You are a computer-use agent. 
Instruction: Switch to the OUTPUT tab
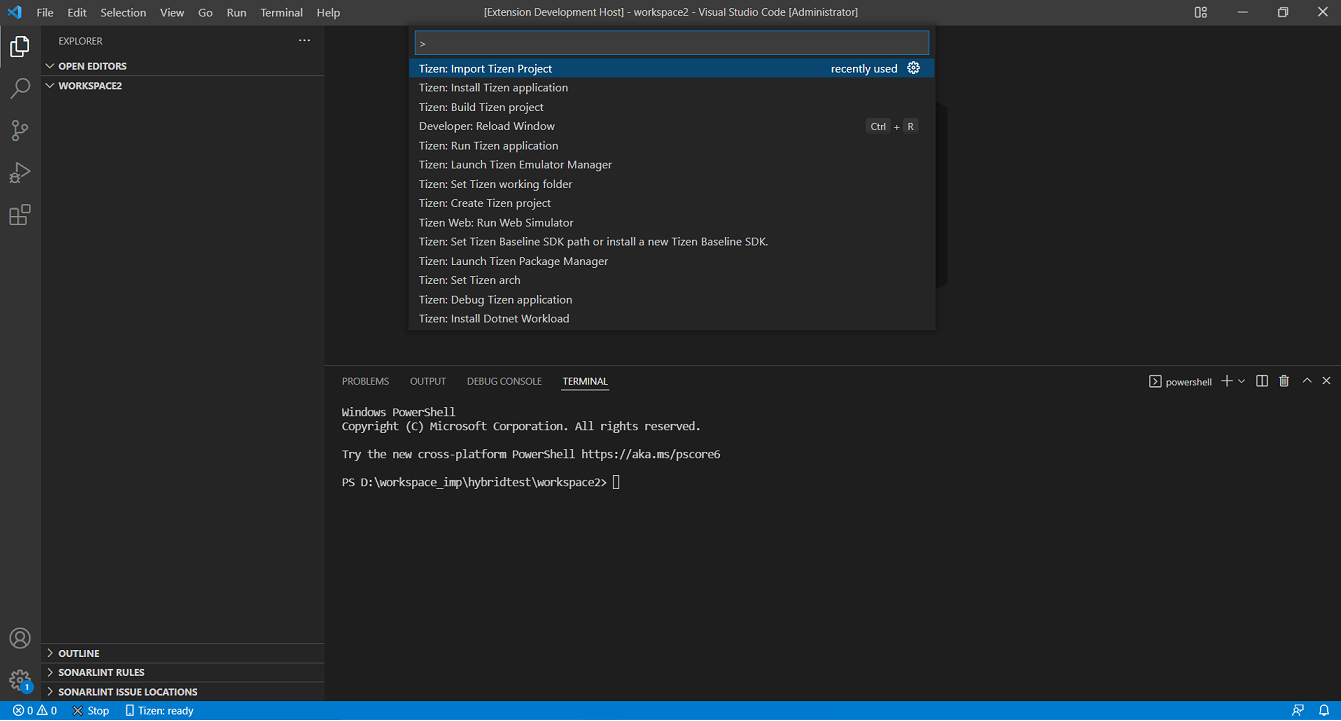(x=427, y=381)
